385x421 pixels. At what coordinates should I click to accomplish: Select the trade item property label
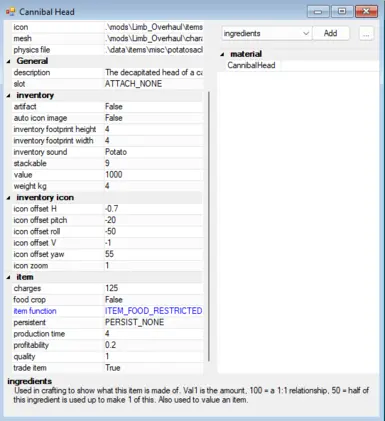point(30,368)
